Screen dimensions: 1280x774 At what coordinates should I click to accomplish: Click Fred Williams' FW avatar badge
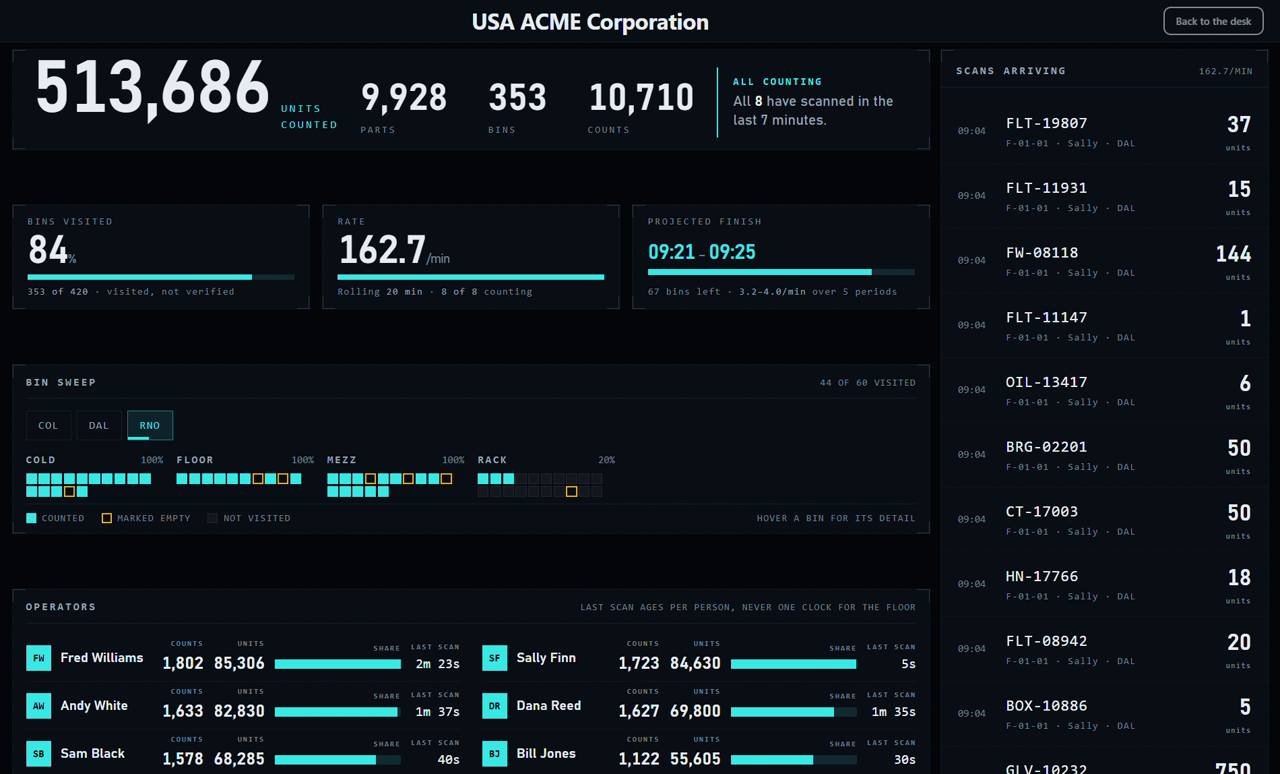[x=38, y=658]
